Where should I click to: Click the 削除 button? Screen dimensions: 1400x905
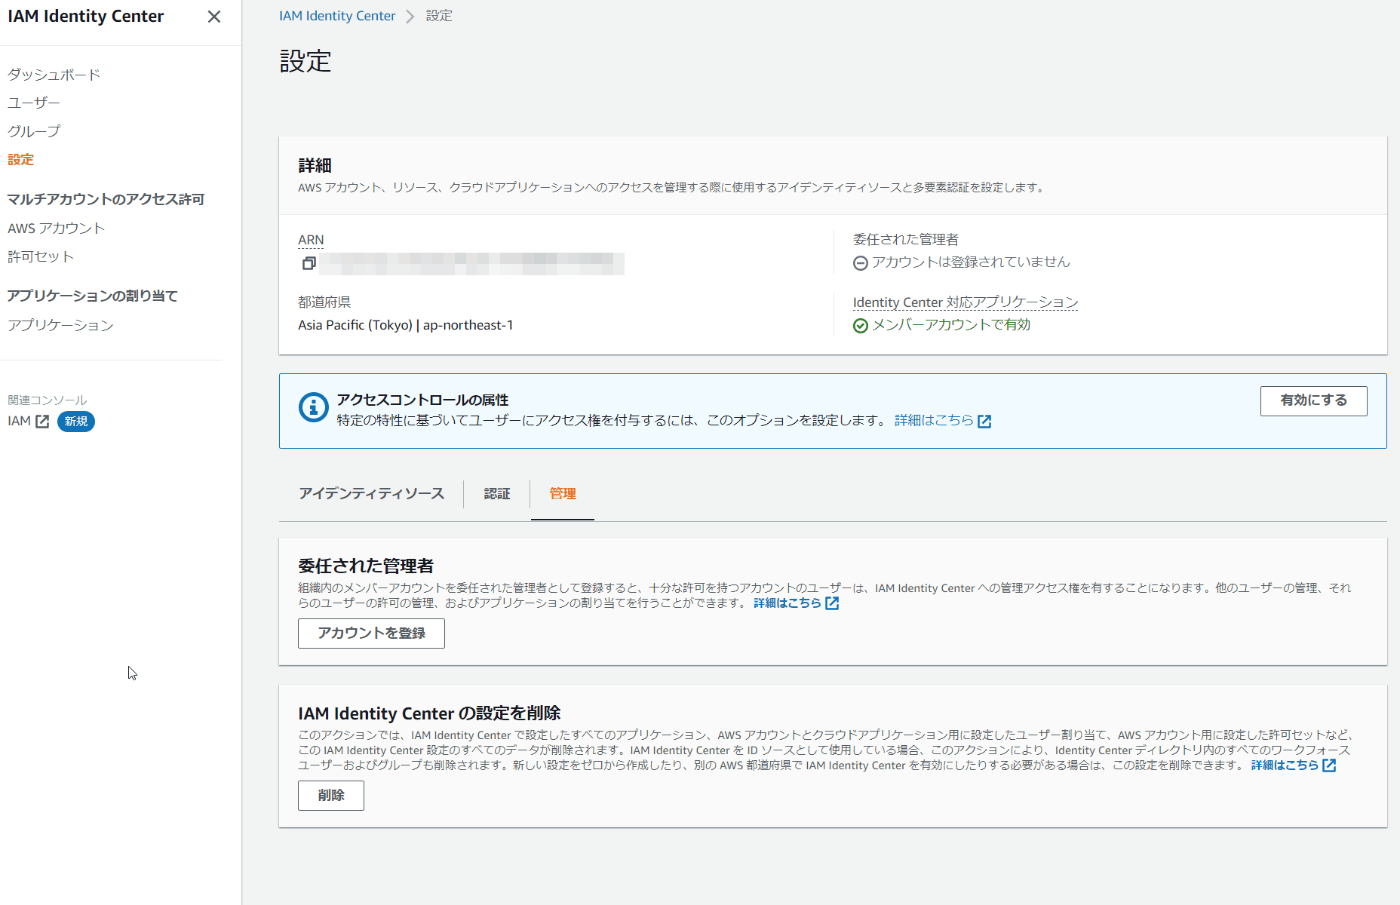331,795
